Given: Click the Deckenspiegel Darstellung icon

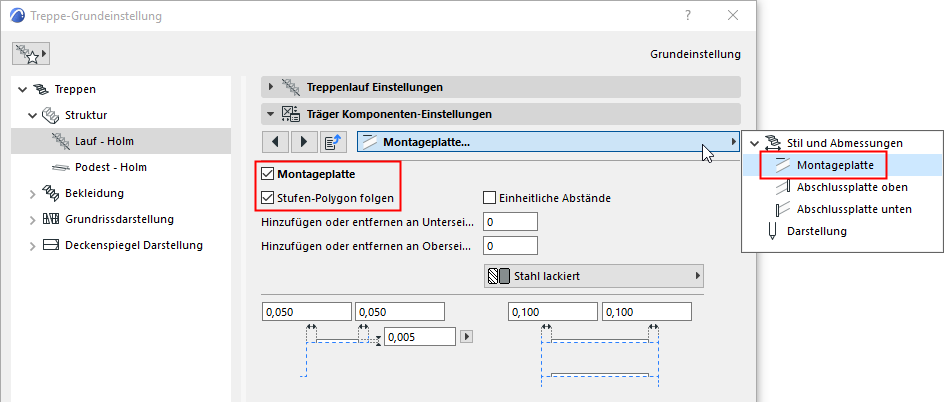Looking at the screenshot, I should (x=51, y=245).
